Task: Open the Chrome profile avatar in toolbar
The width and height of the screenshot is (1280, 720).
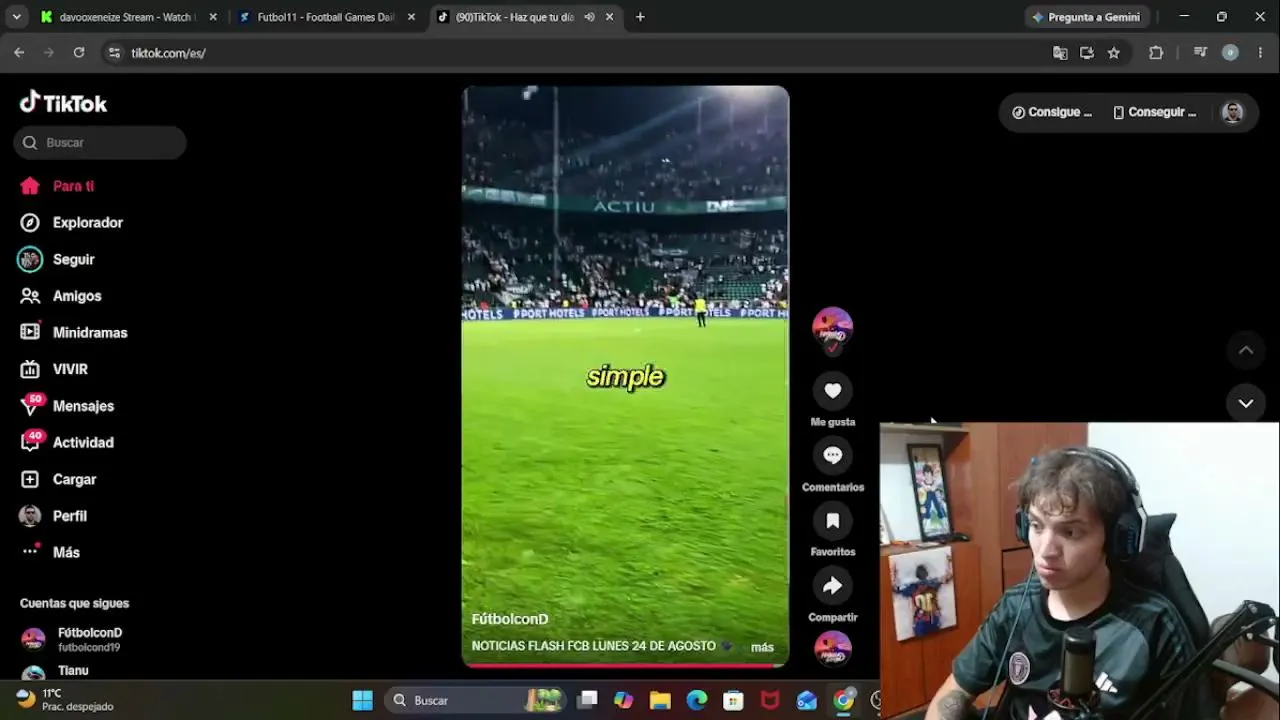Action: pyautogui.click(x=1230, y=53)
